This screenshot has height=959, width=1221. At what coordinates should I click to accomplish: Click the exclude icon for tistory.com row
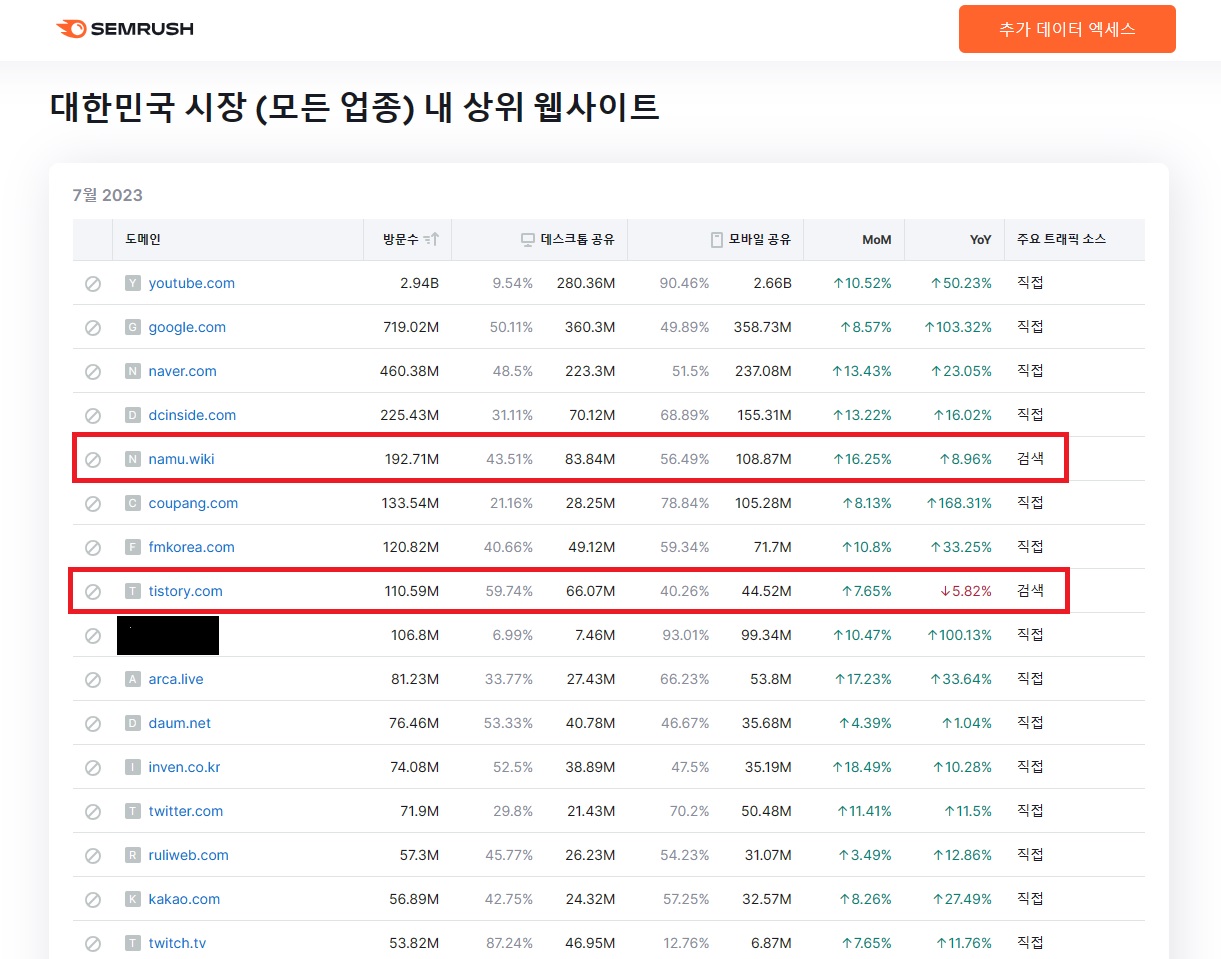pyautogui.click(x=93, y=592)
